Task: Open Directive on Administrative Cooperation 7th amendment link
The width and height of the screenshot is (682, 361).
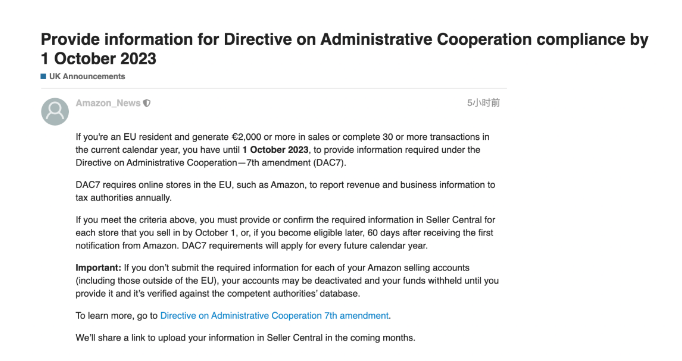Action: [x=274, y=316]
